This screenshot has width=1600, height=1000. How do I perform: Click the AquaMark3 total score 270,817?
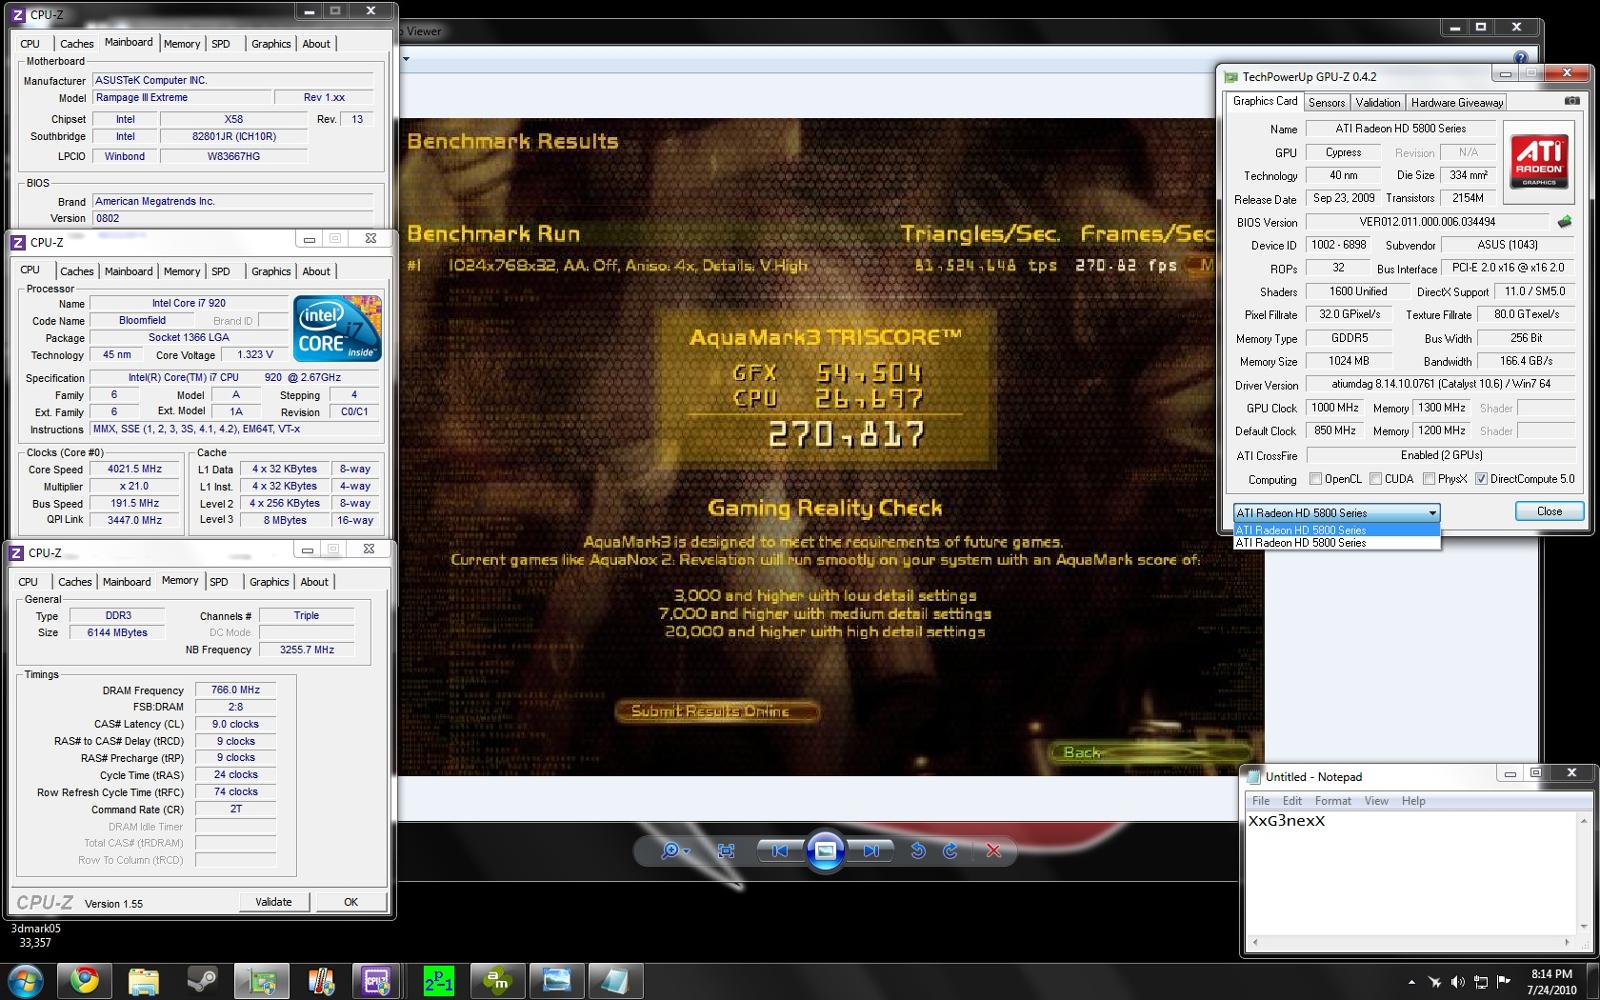pyautogui.click(x=846, y=435)
